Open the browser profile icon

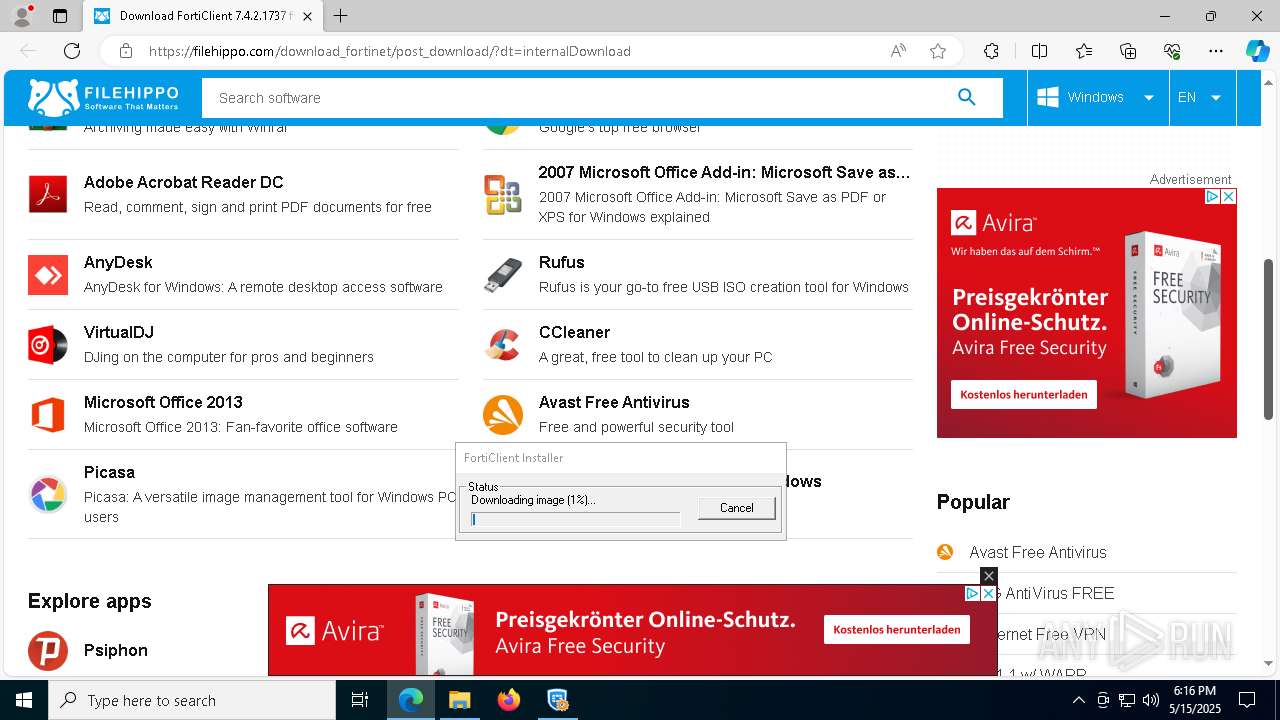click(22, 16)
